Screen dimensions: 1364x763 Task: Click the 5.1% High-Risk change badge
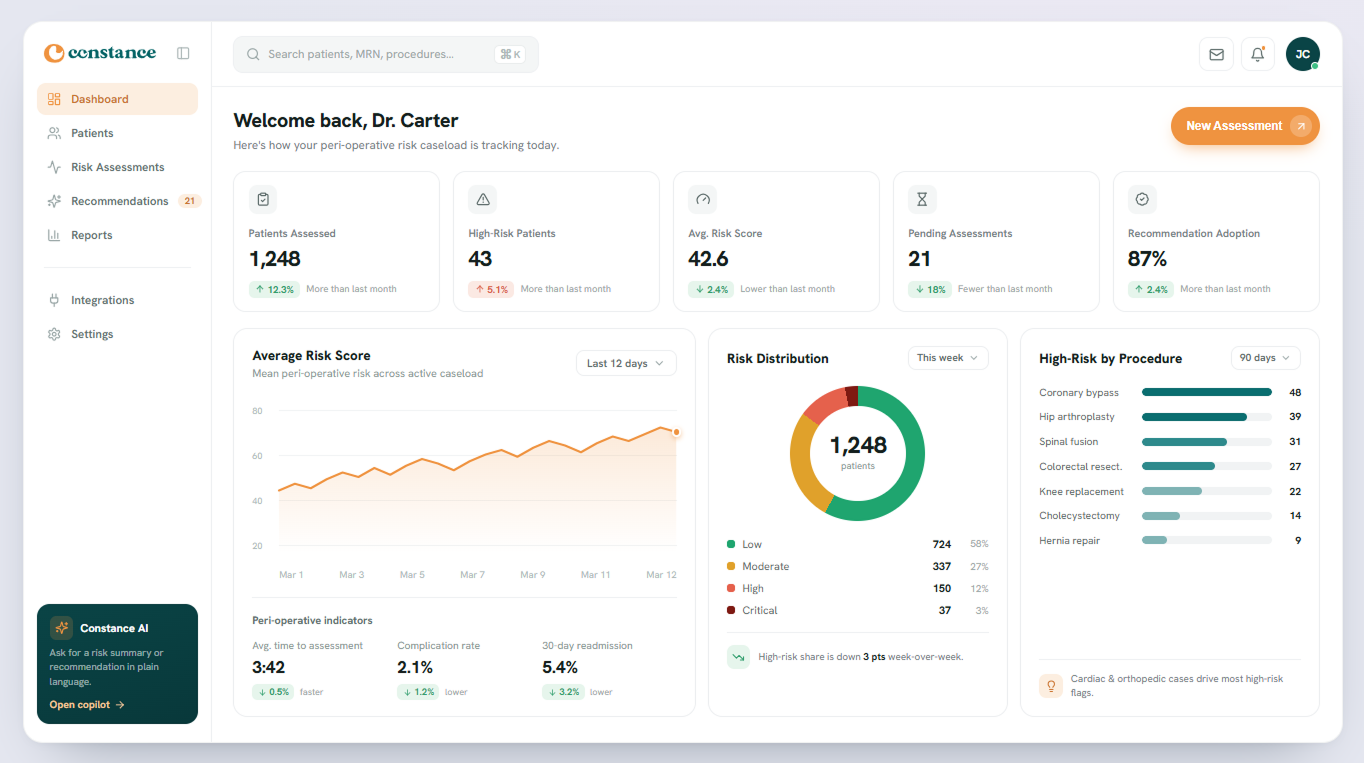(x=491, y=289)
